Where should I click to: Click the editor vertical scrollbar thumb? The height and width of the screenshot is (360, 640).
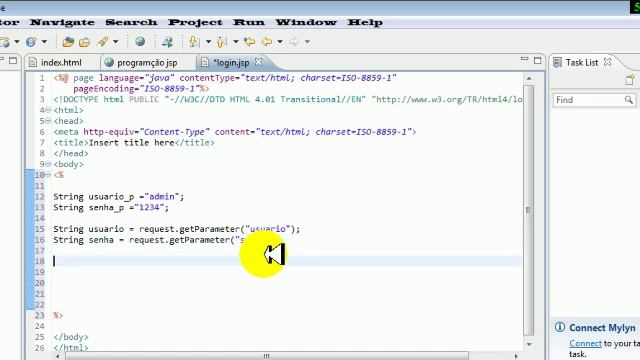pyautogui.click(x=529, y=210)
